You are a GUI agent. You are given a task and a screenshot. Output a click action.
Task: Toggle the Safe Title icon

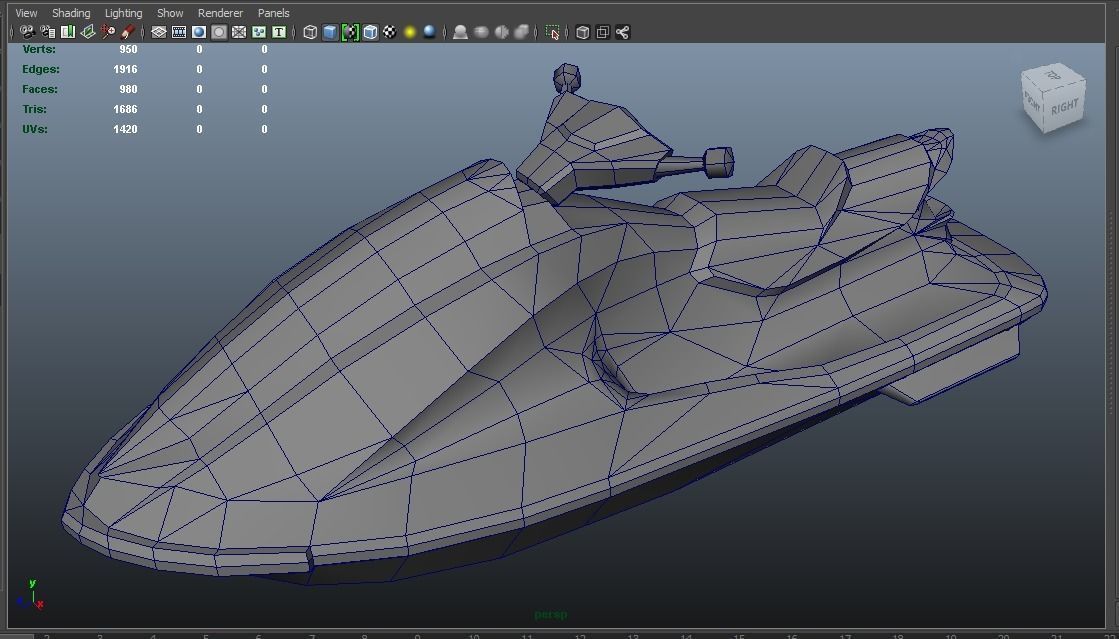(x=279, y=32)
